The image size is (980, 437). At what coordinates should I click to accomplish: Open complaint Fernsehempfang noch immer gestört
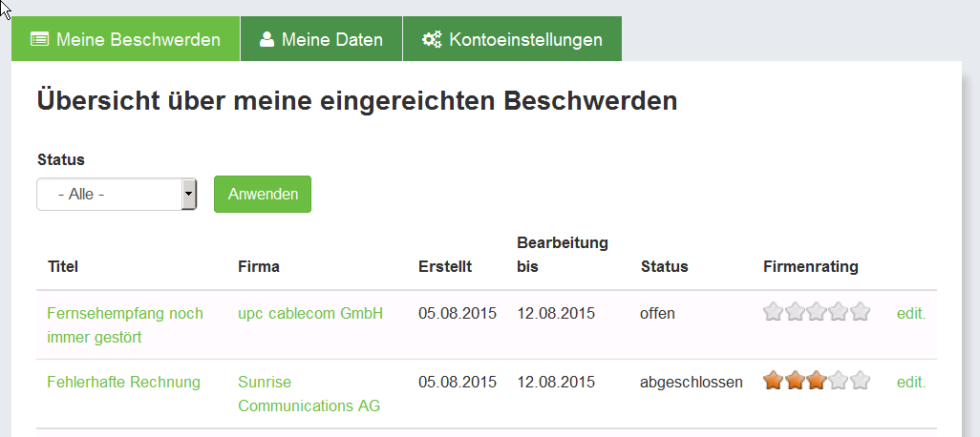(125, 325)
